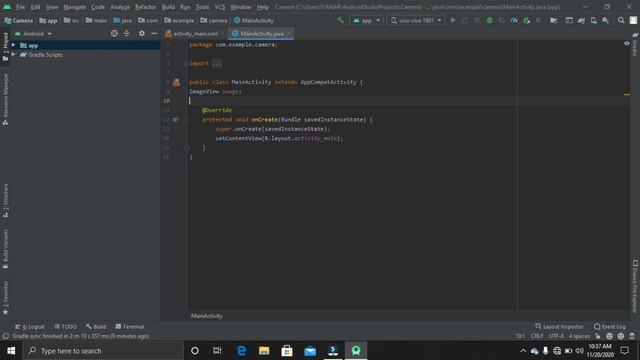
Task: Expand the Gradle Scripts tree node
Action: coord(13,54)
